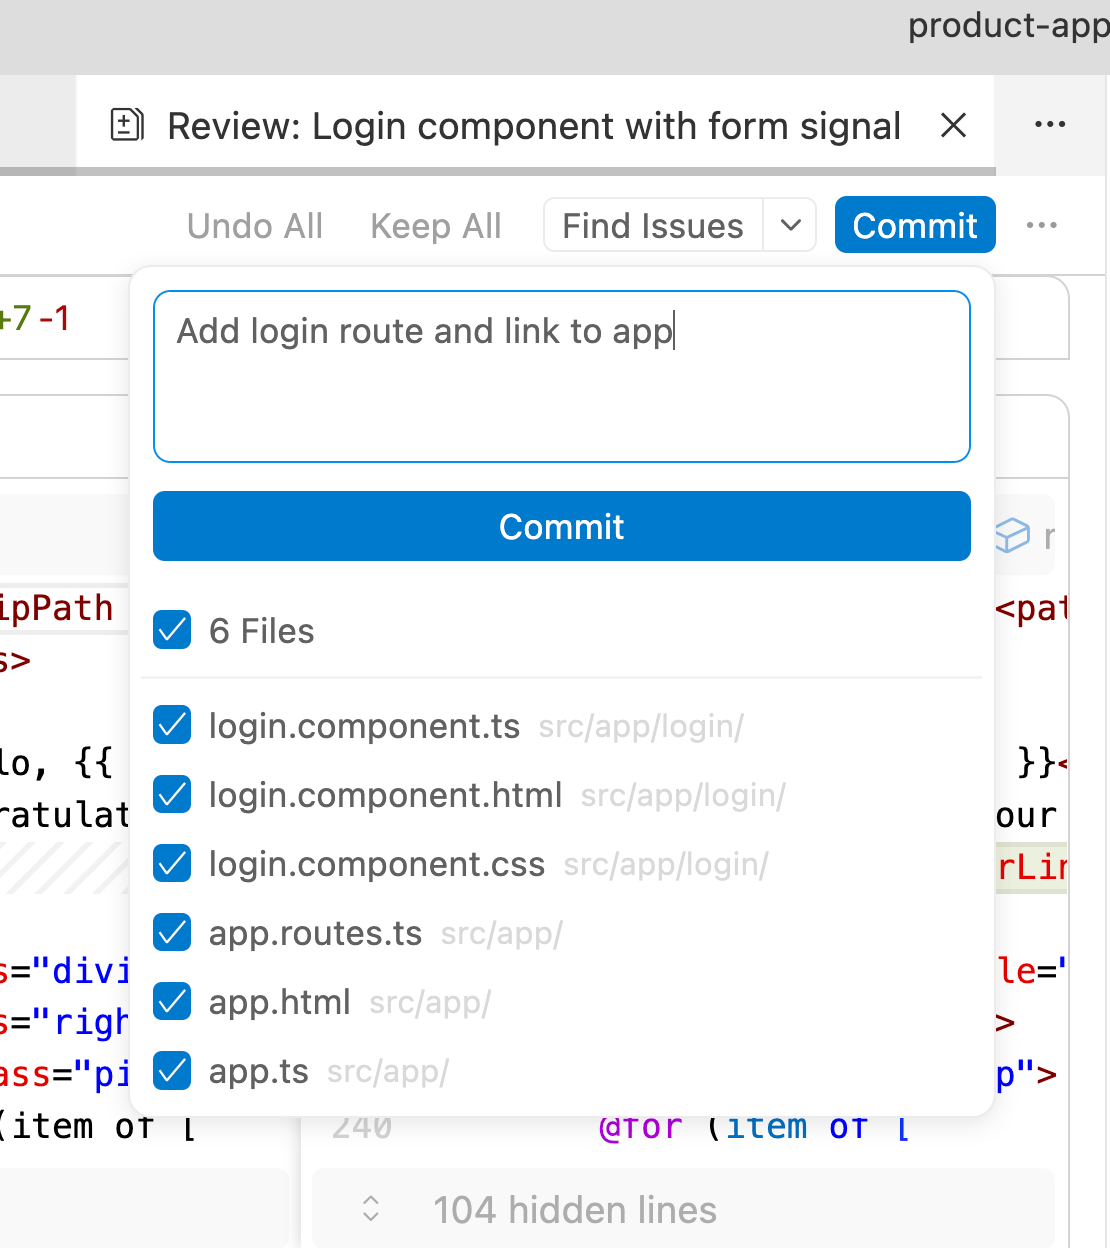Close the Review editor tab

953,125
